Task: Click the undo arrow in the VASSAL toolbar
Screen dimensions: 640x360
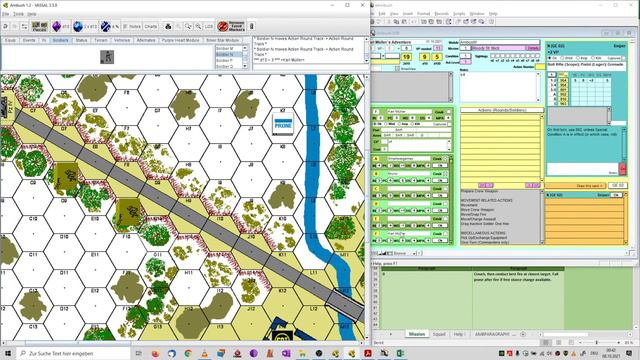Action: pyautogui.click(x=5, y=27)
